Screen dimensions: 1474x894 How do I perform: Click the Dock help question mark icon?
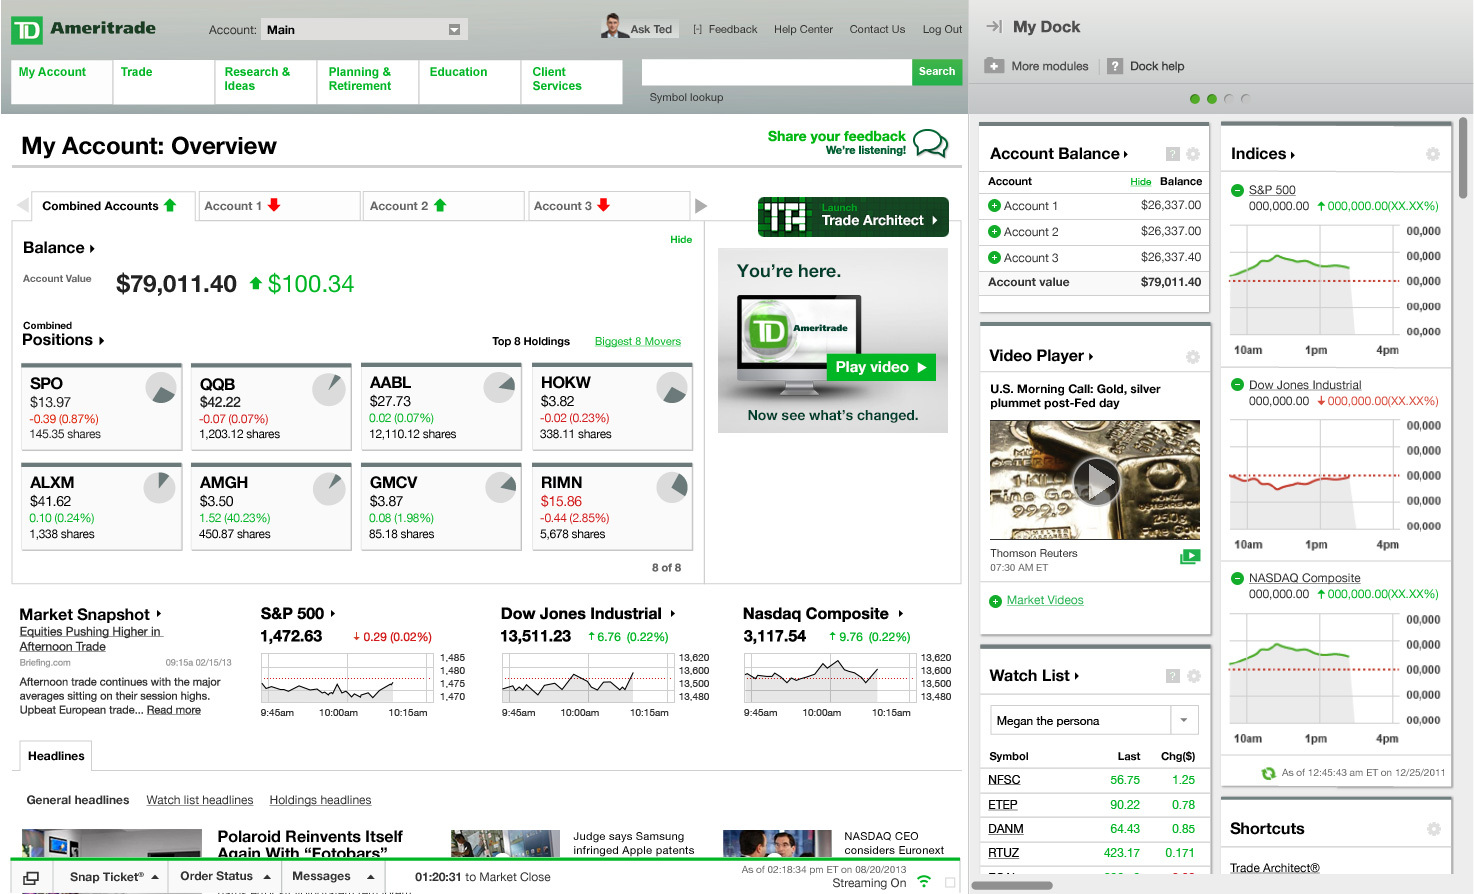[x=1115, y=66]
